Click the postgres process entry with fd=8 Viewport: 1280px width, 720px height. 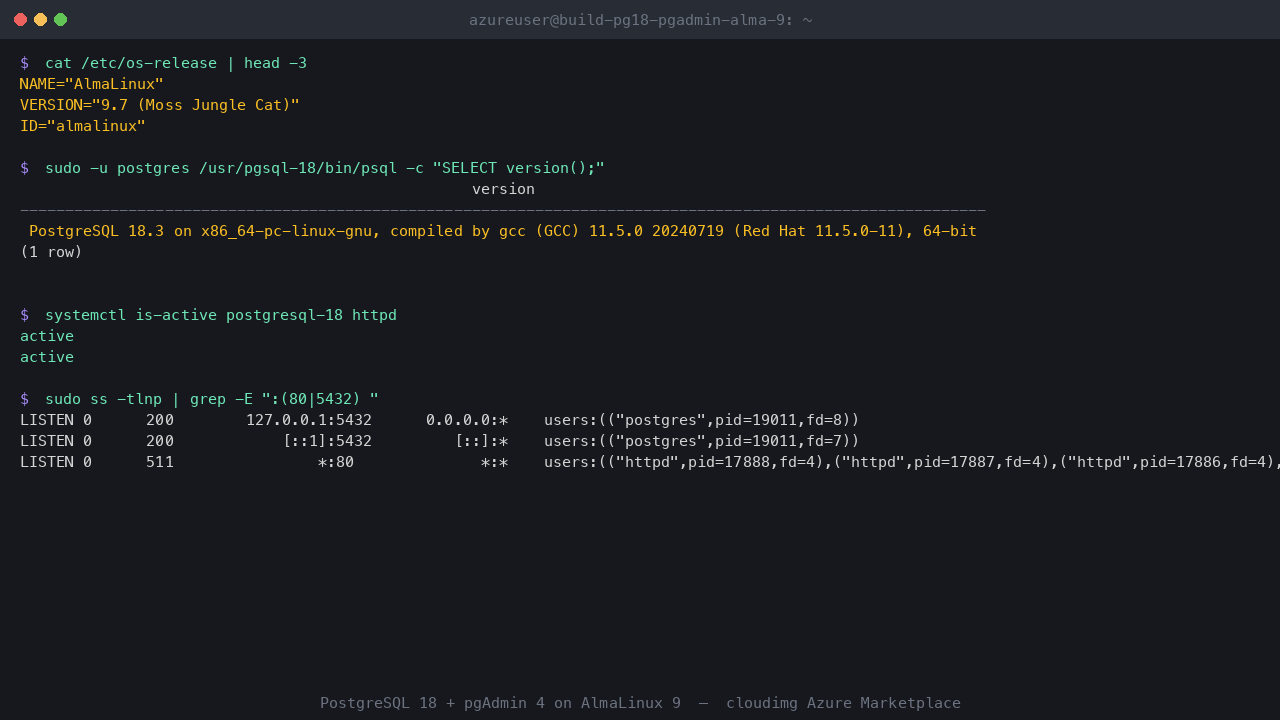coord(702,420)
